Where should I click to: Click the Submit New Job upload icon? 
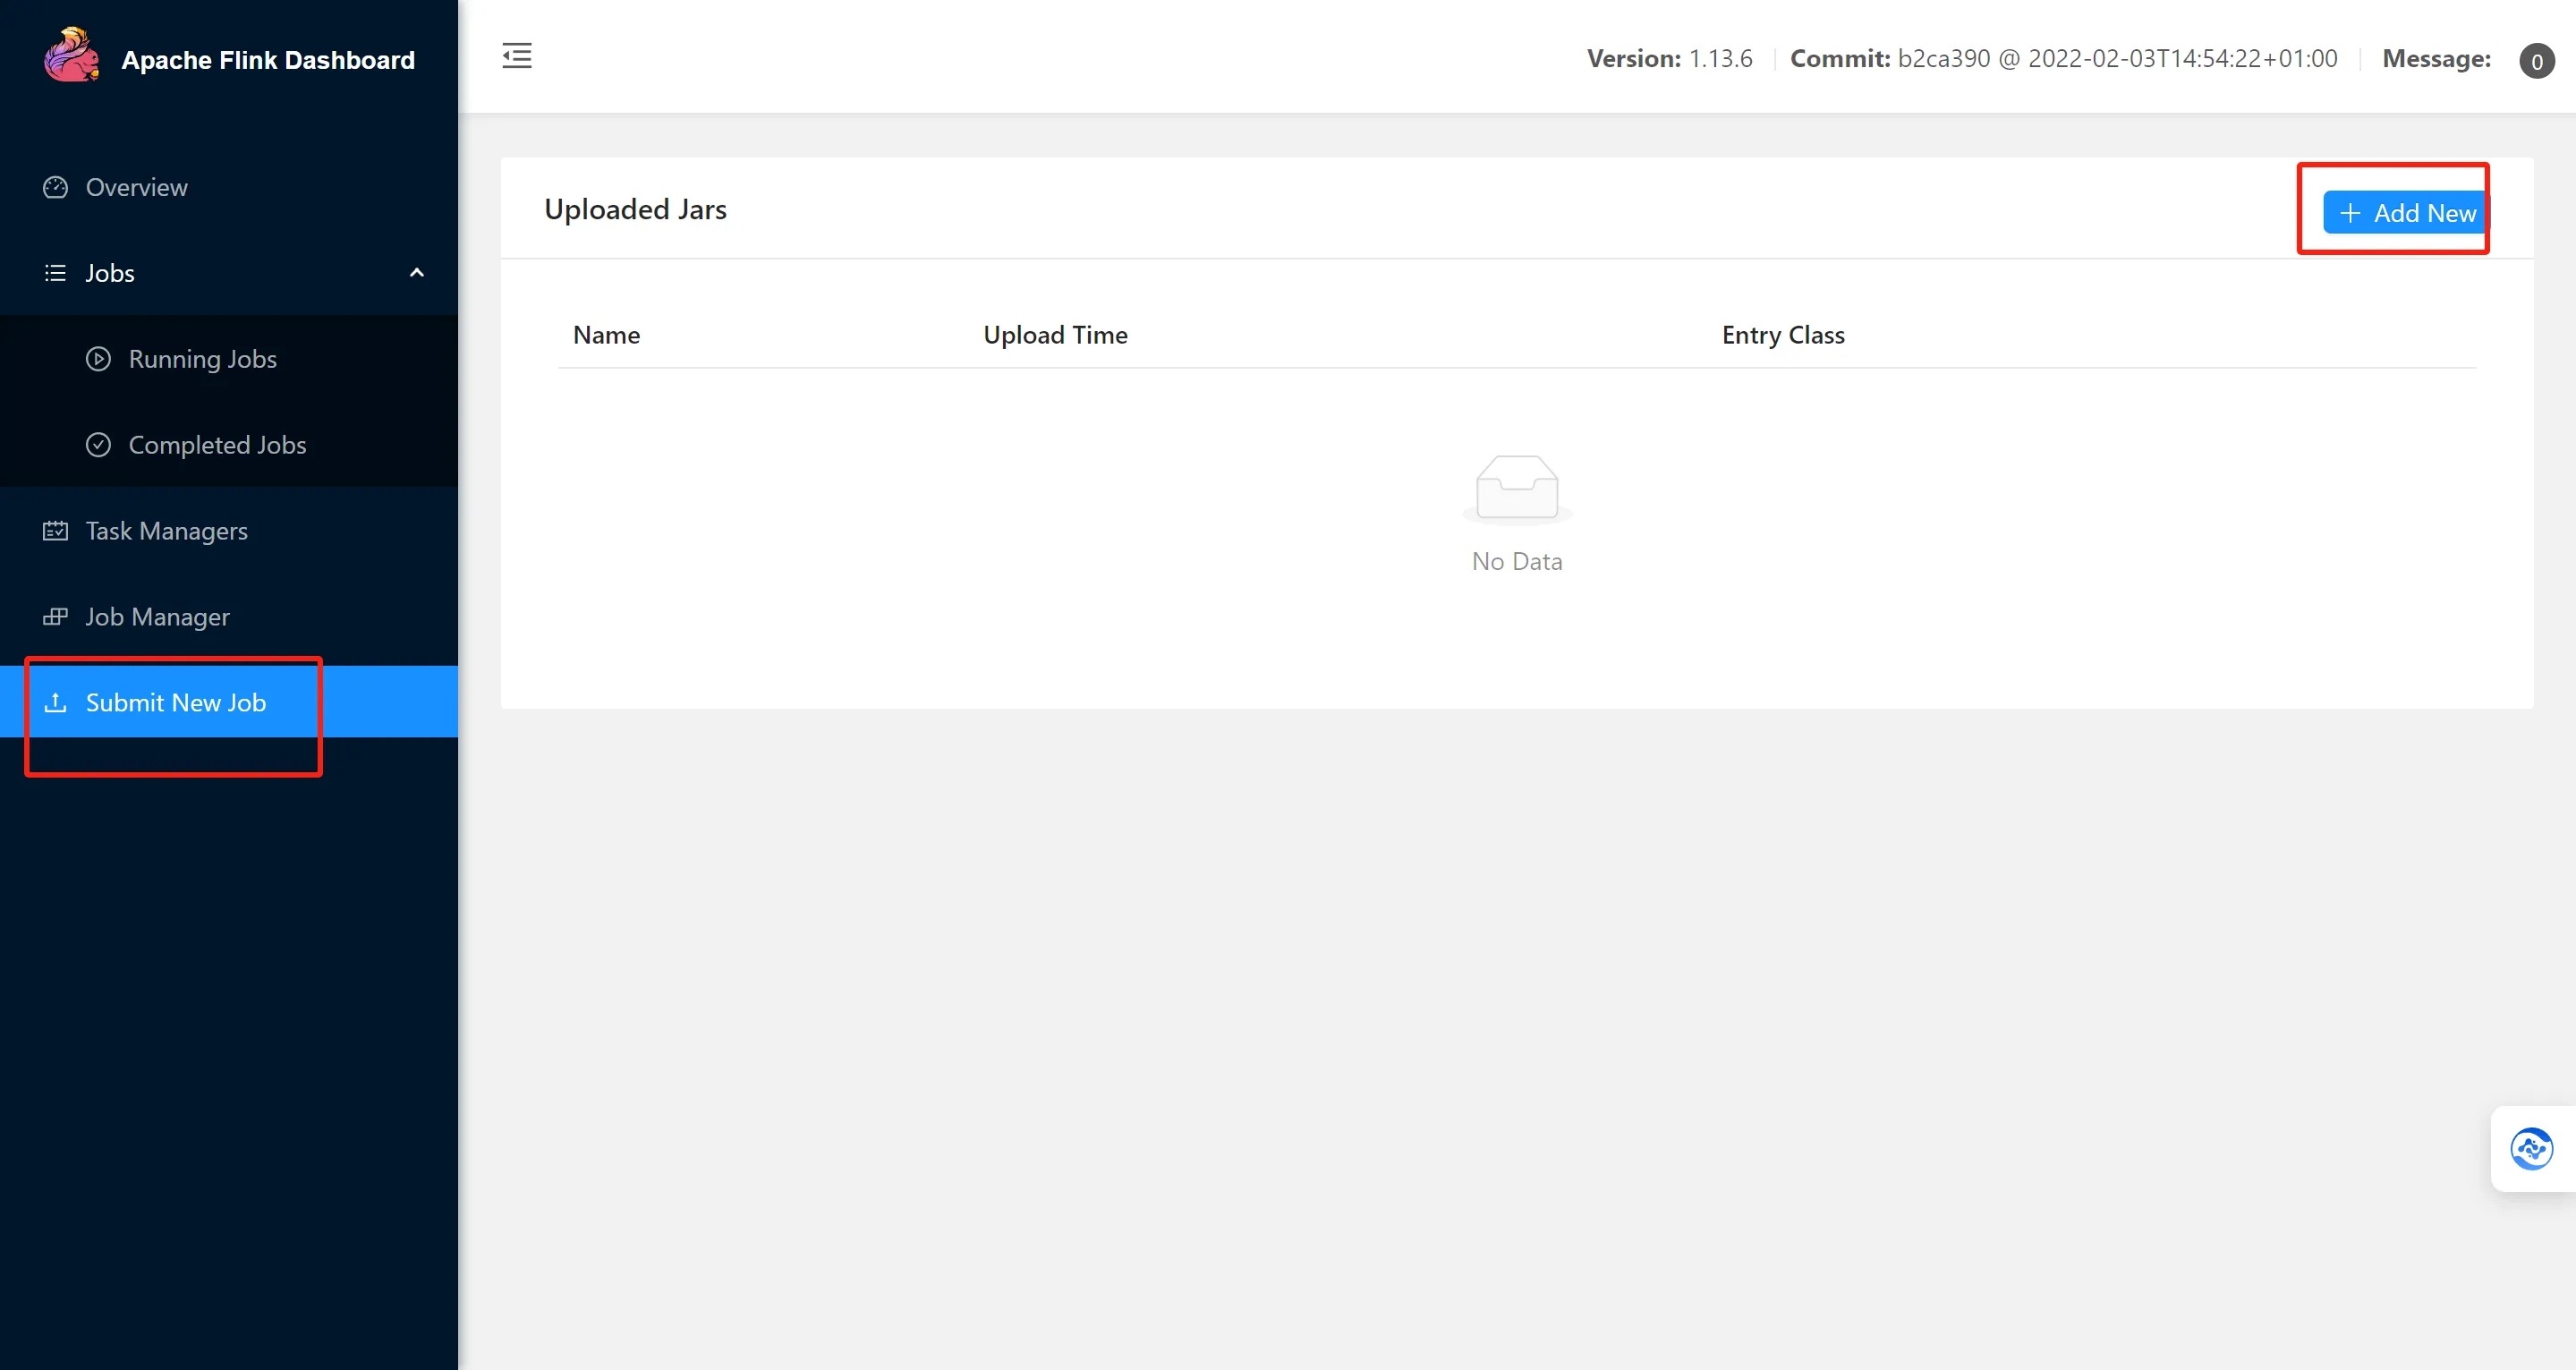(x=56, y=703)
